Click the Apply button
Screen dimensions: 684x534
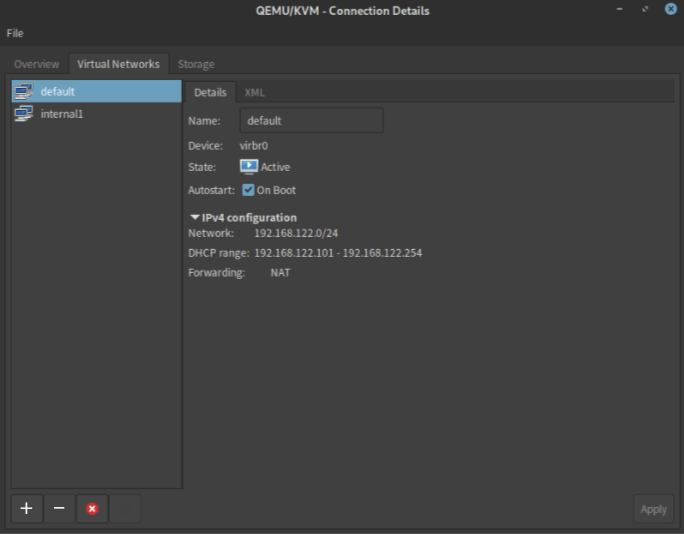coord(653,509)
